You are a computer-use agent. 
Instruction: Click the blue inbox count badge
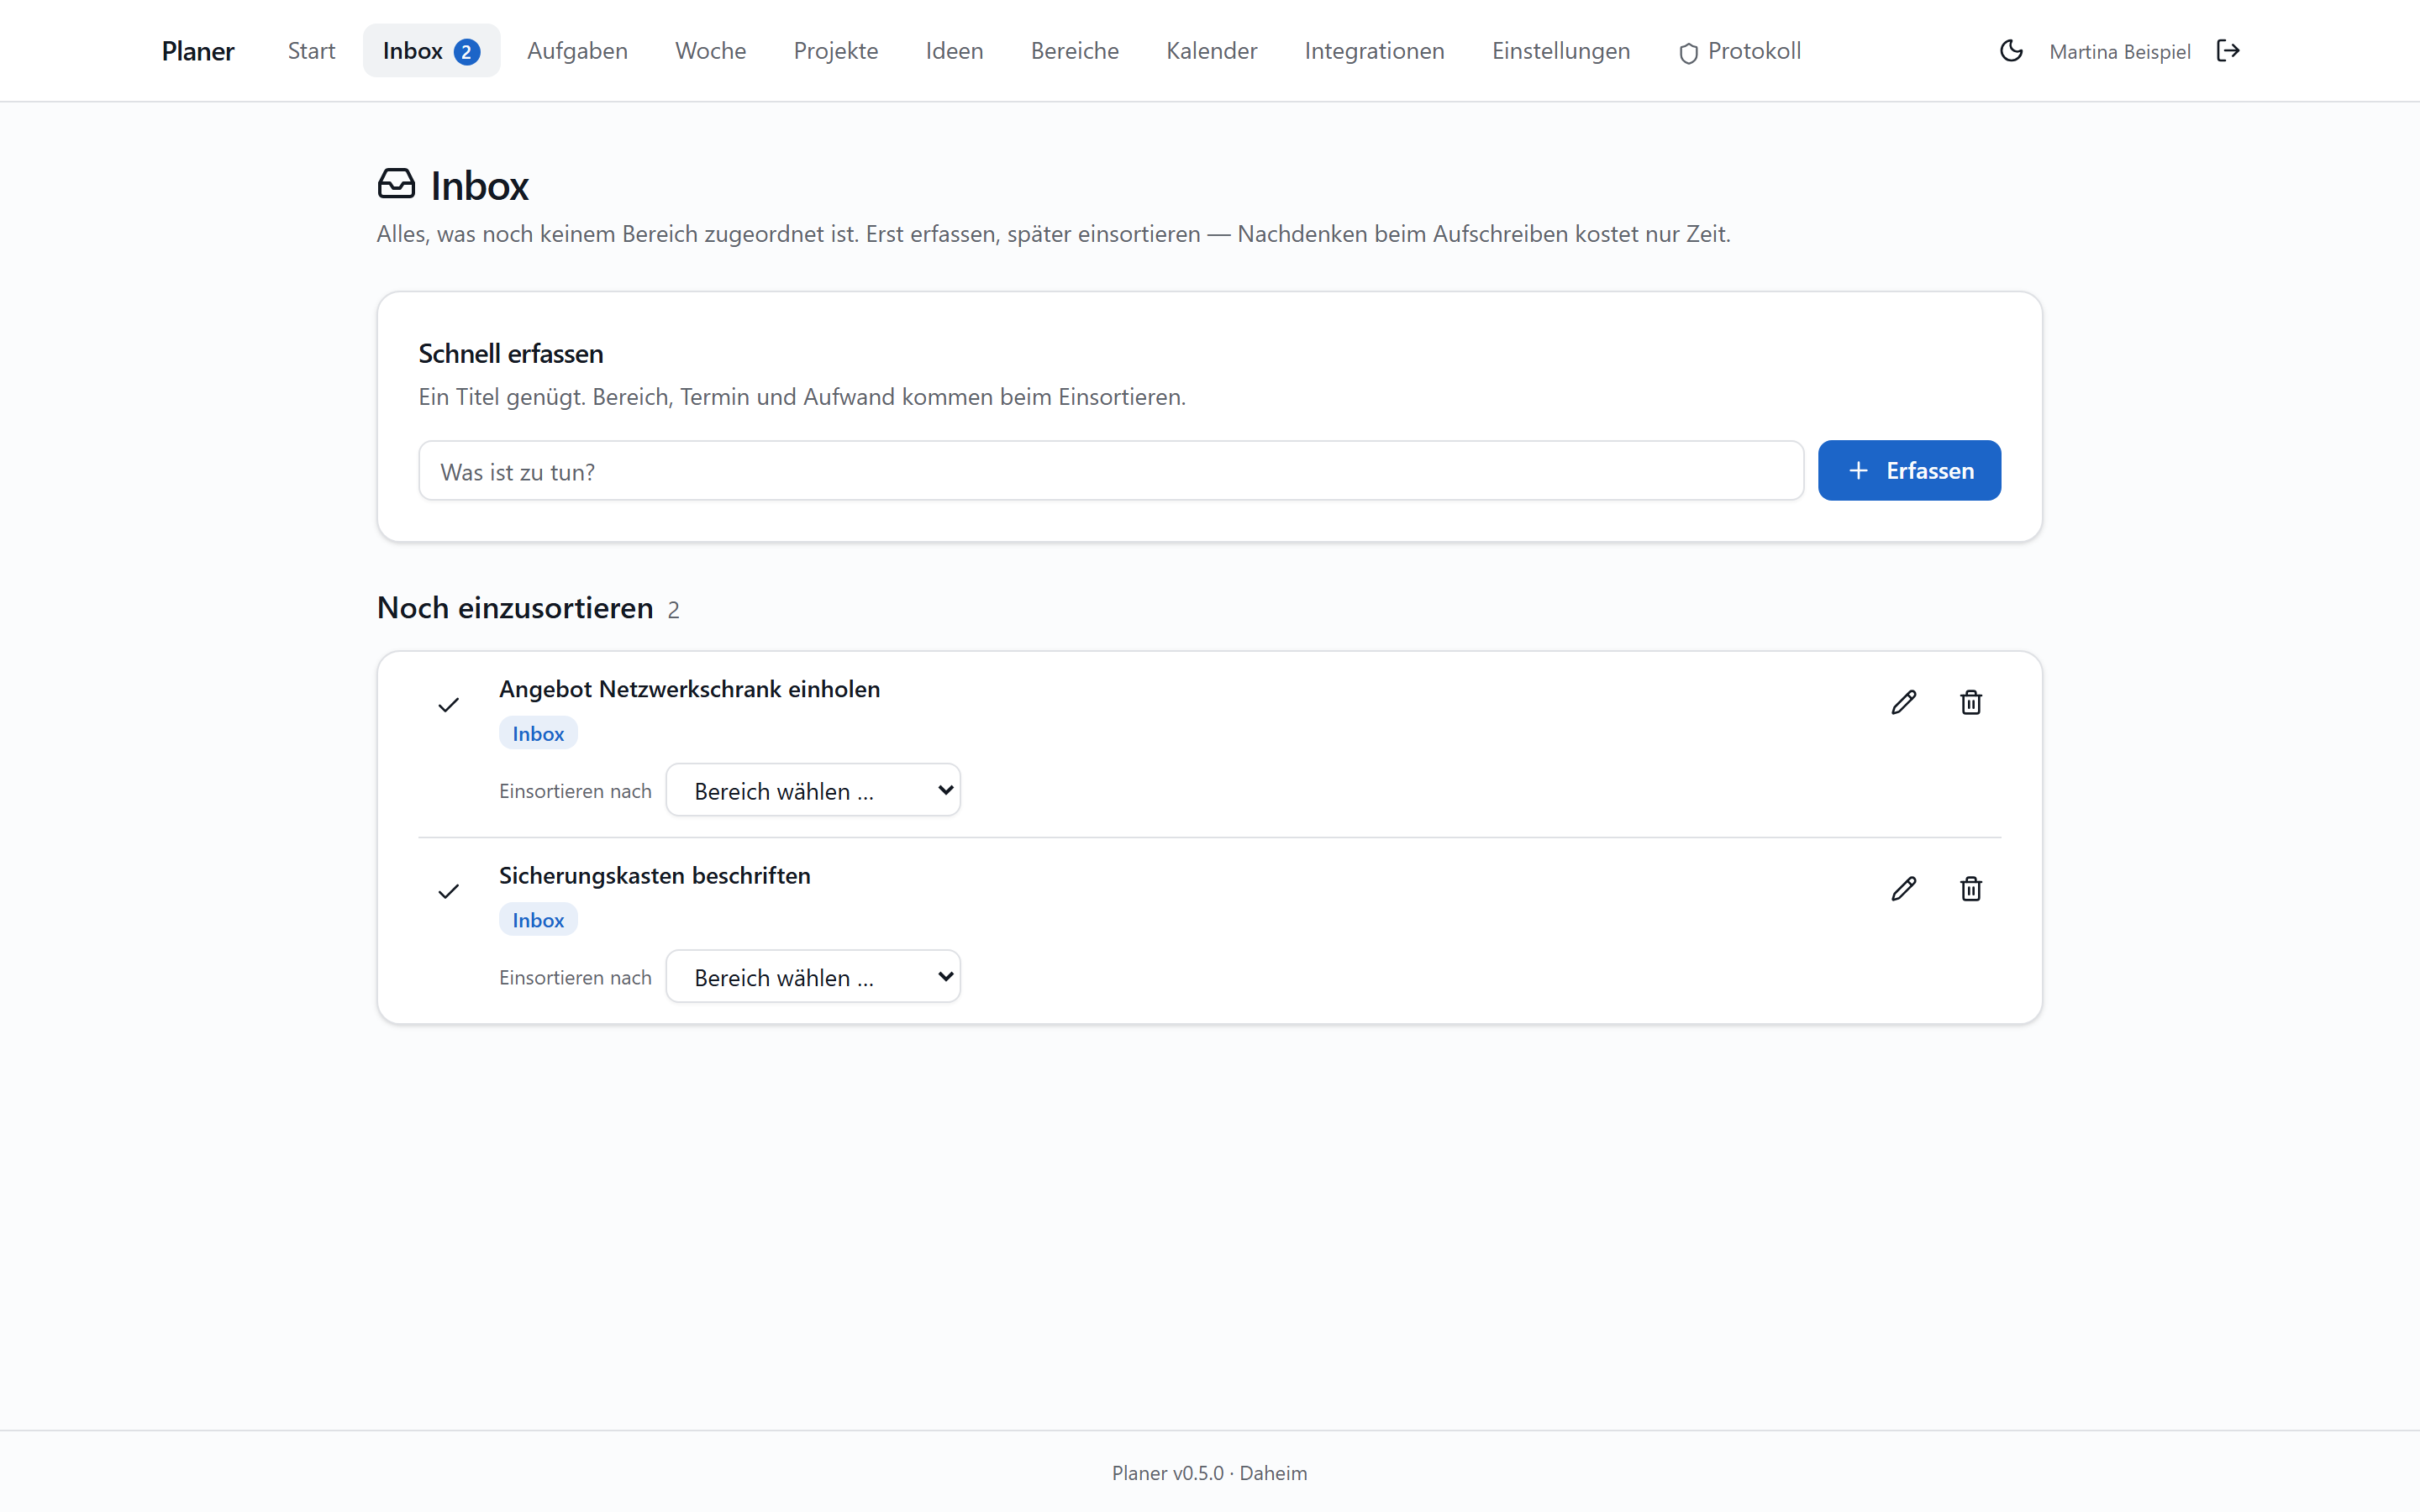pos(466,52)
